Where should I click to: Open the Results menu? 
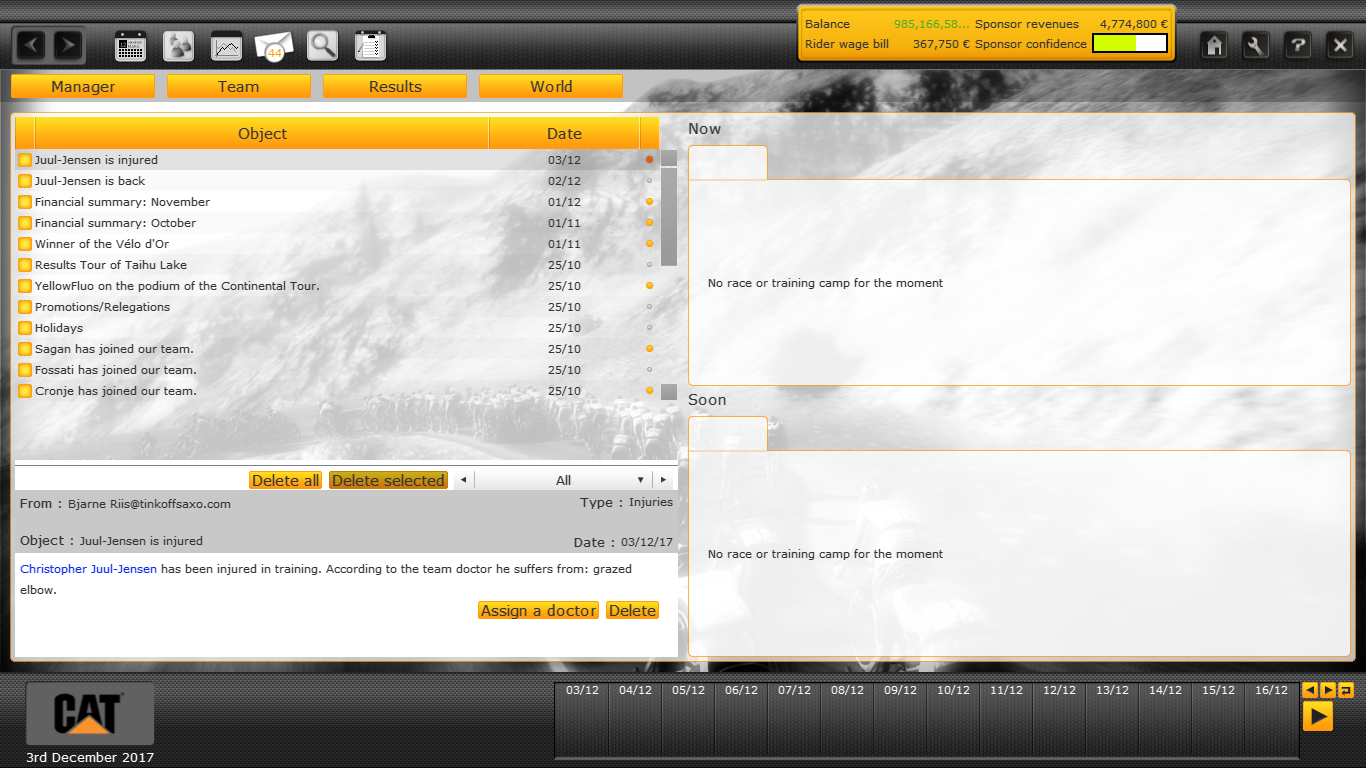tap(395, 87)
